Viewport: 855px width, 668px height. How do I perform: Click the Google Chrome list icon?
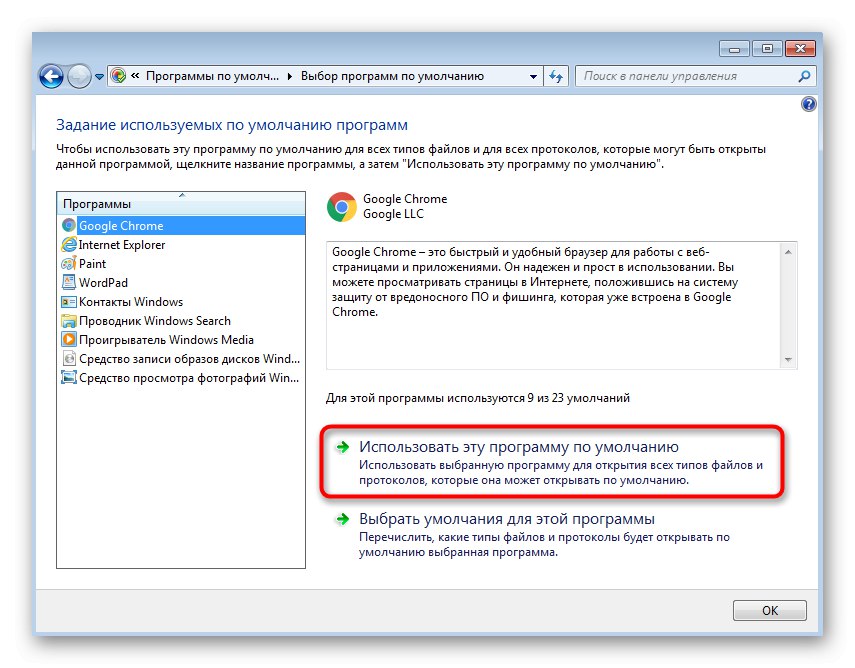click(x=69, y=225)
